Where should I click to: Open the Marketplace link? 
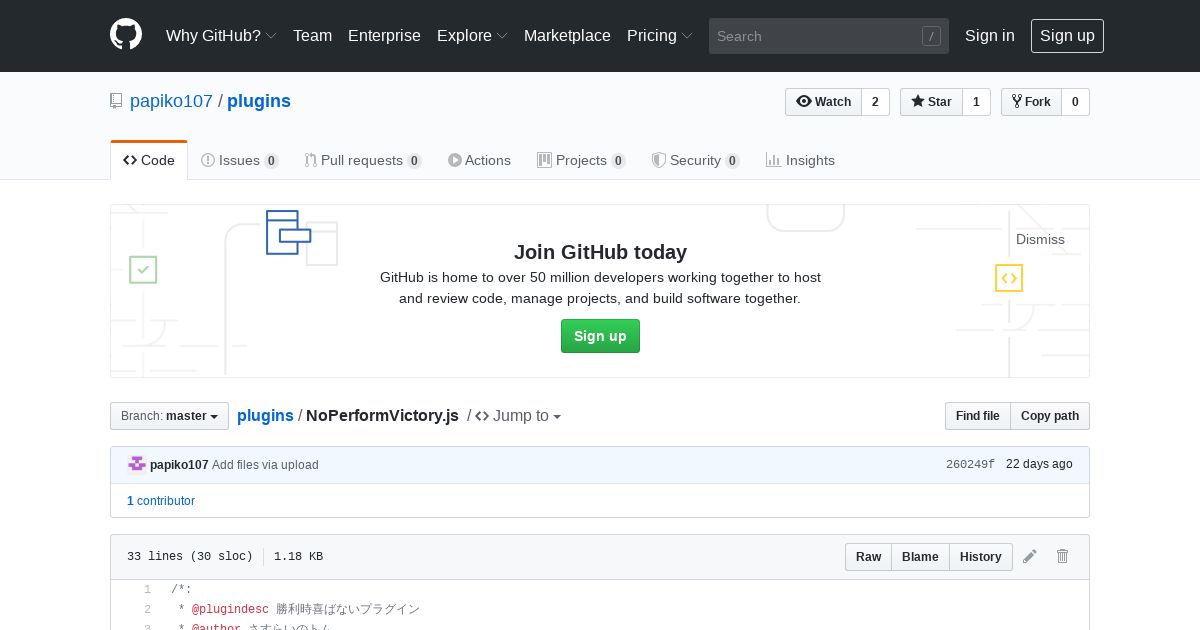click(567, 36)
